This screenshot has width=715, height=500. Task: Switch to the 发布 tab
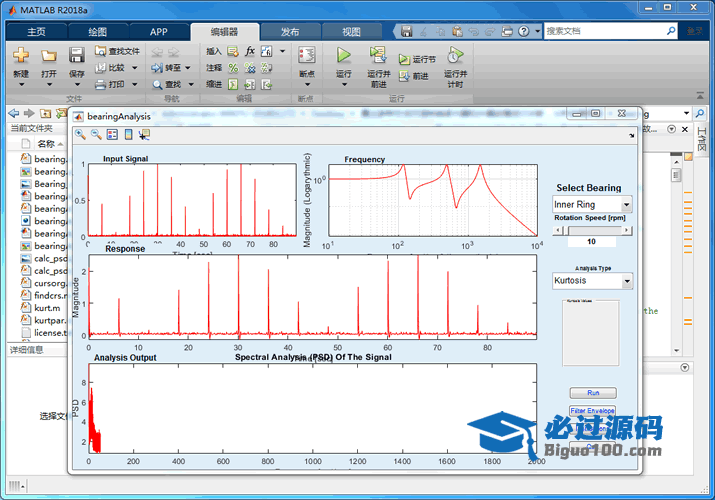290,32
